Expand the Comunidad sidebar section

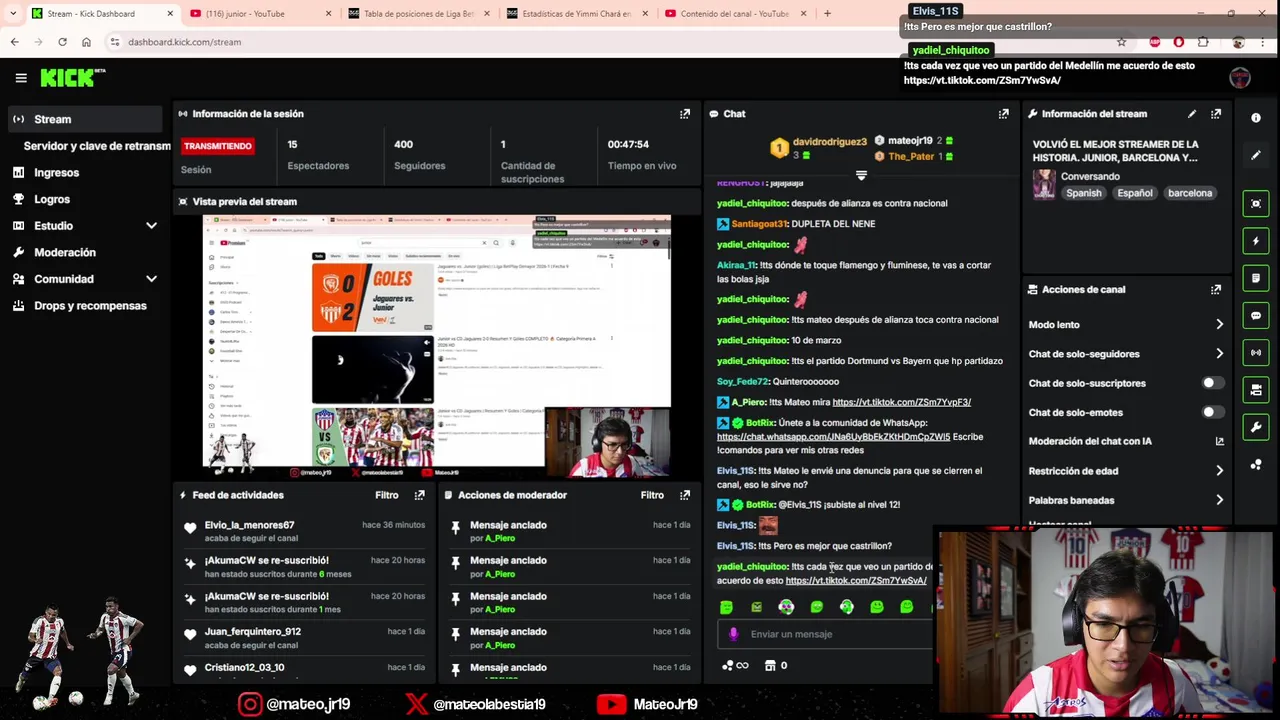[x=151, y=279]
